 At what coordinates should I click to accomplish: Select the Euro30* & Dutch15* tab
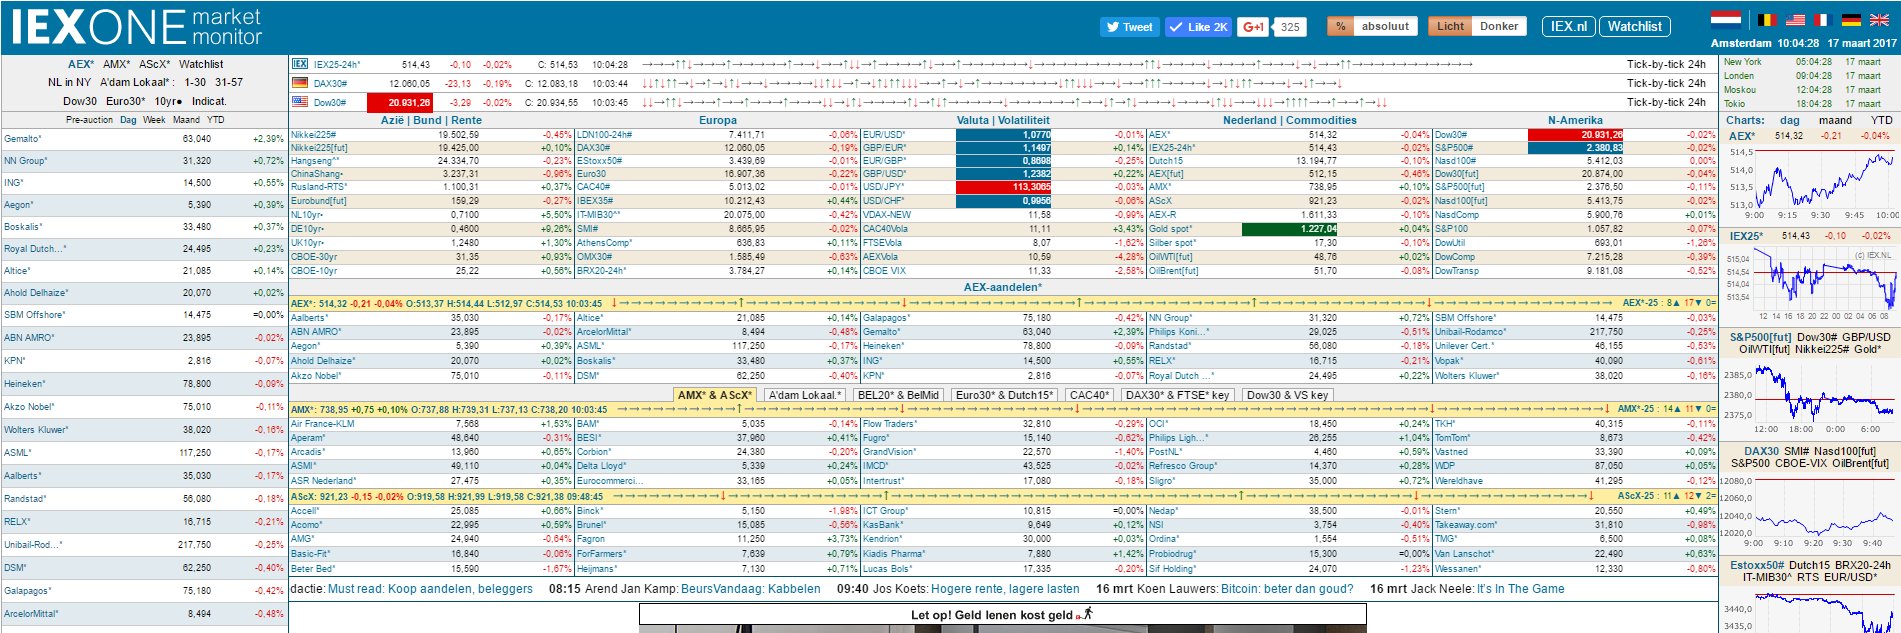pyautogui.click(x=1004, y=395)
